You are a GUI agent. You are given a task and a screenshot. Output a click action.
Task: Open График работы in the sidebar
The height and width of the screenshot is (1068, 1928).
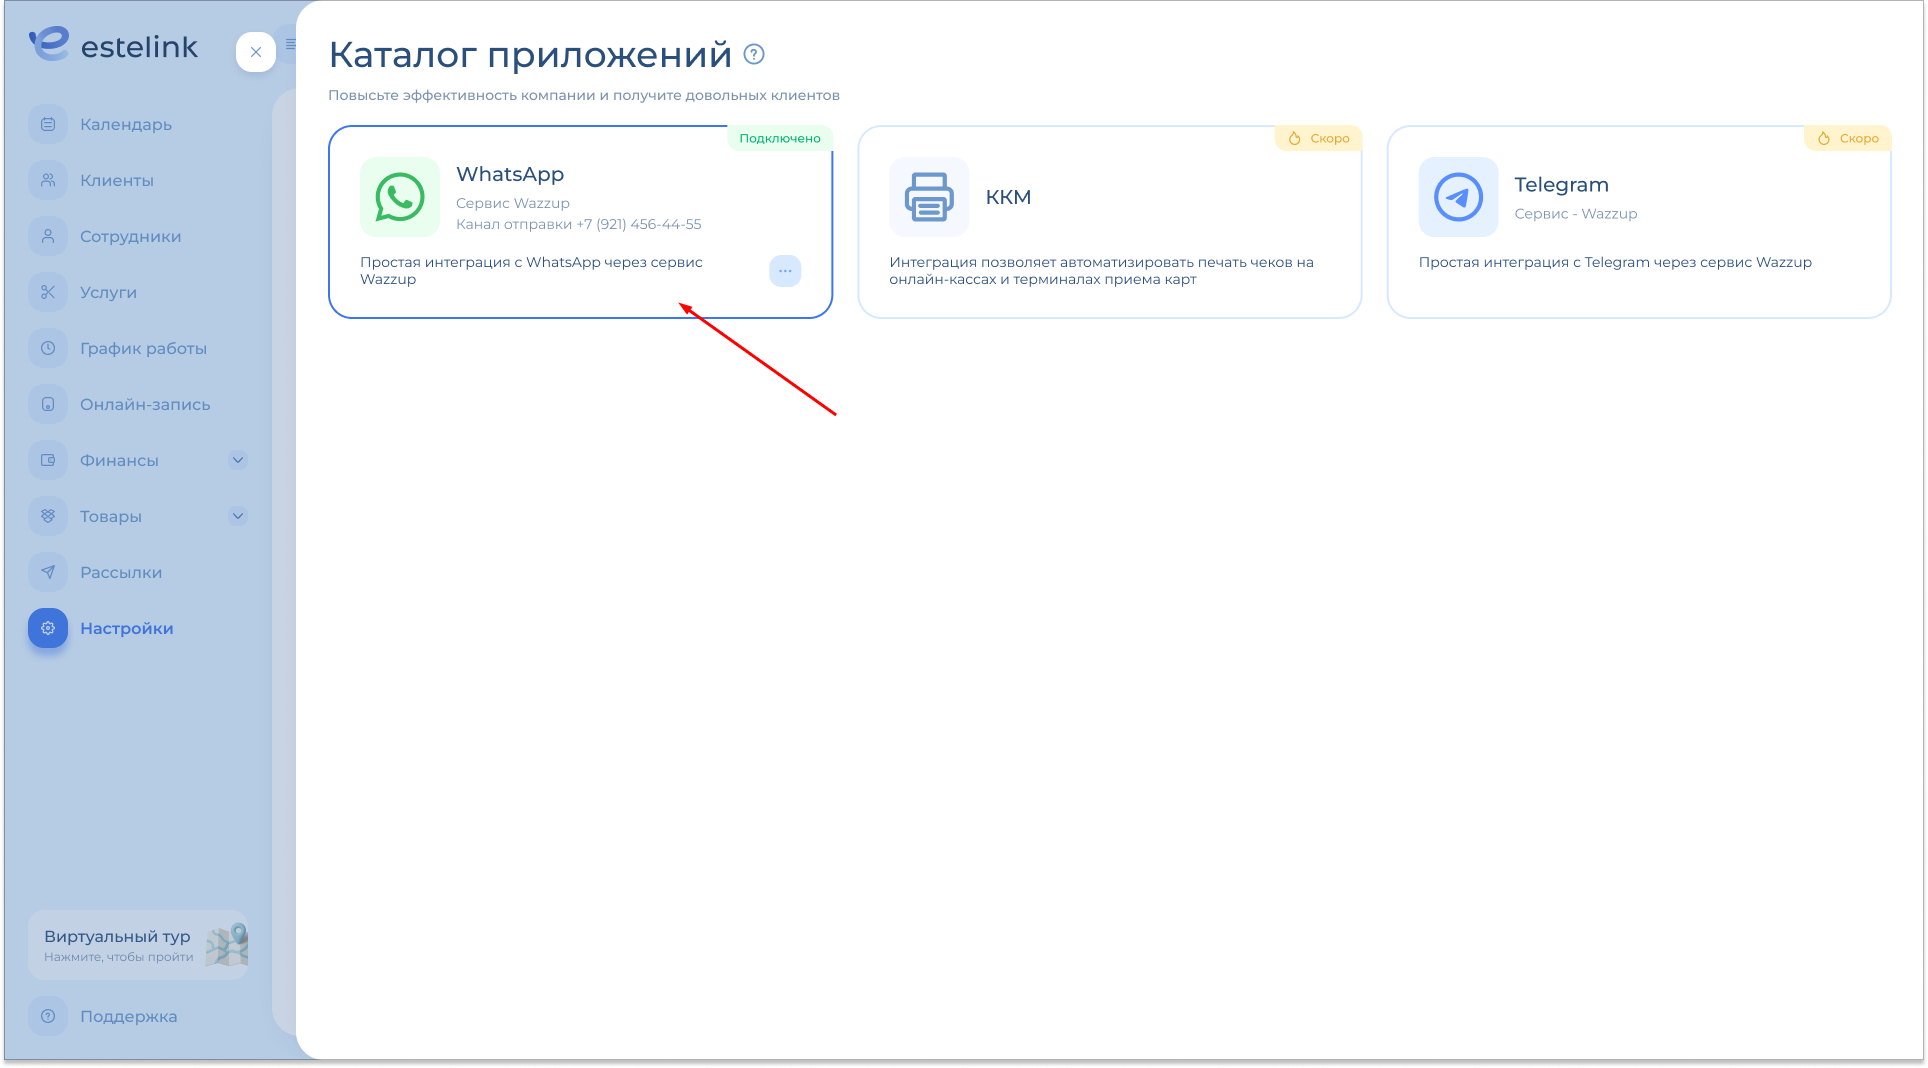143,348
